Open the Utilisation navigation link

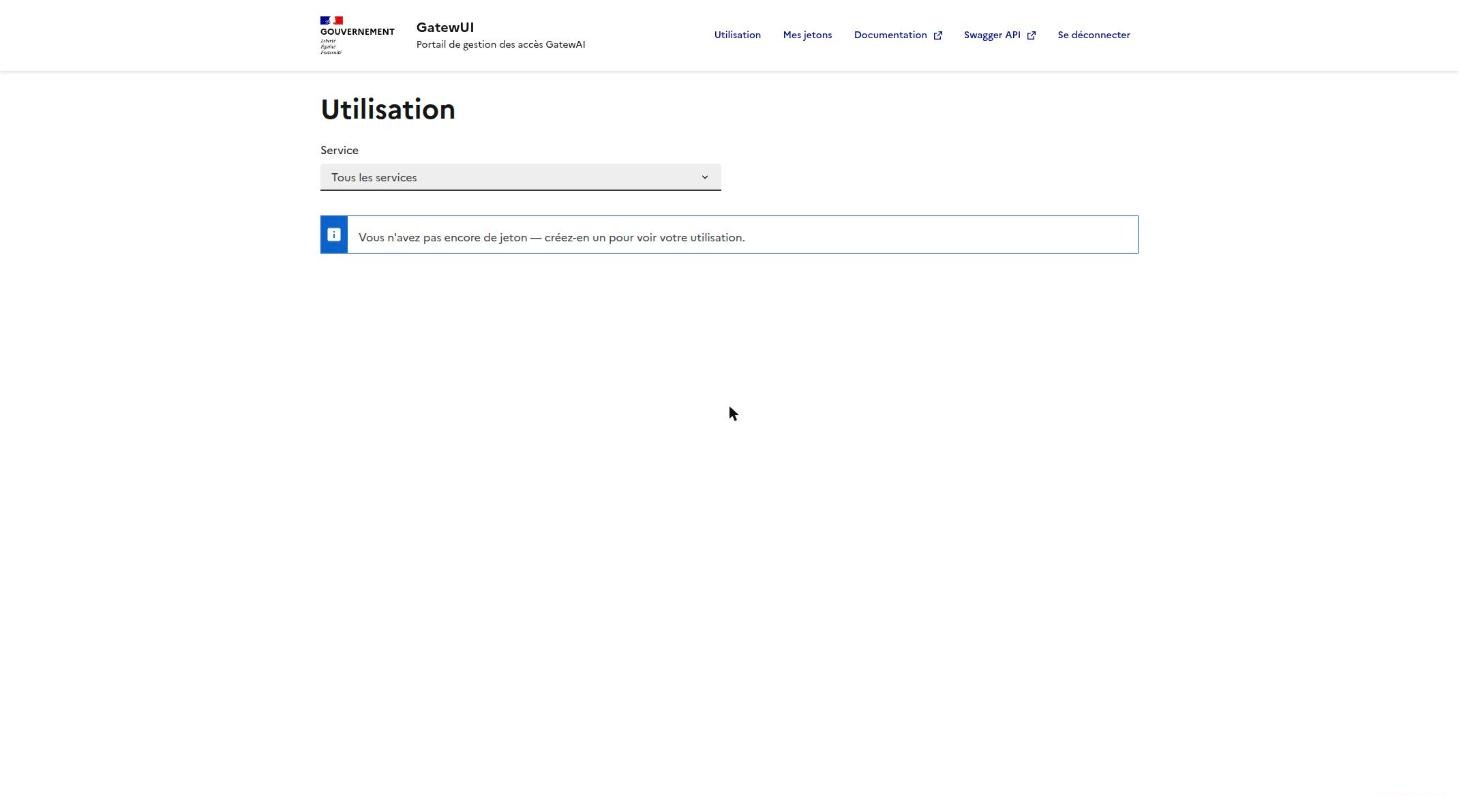737,35
